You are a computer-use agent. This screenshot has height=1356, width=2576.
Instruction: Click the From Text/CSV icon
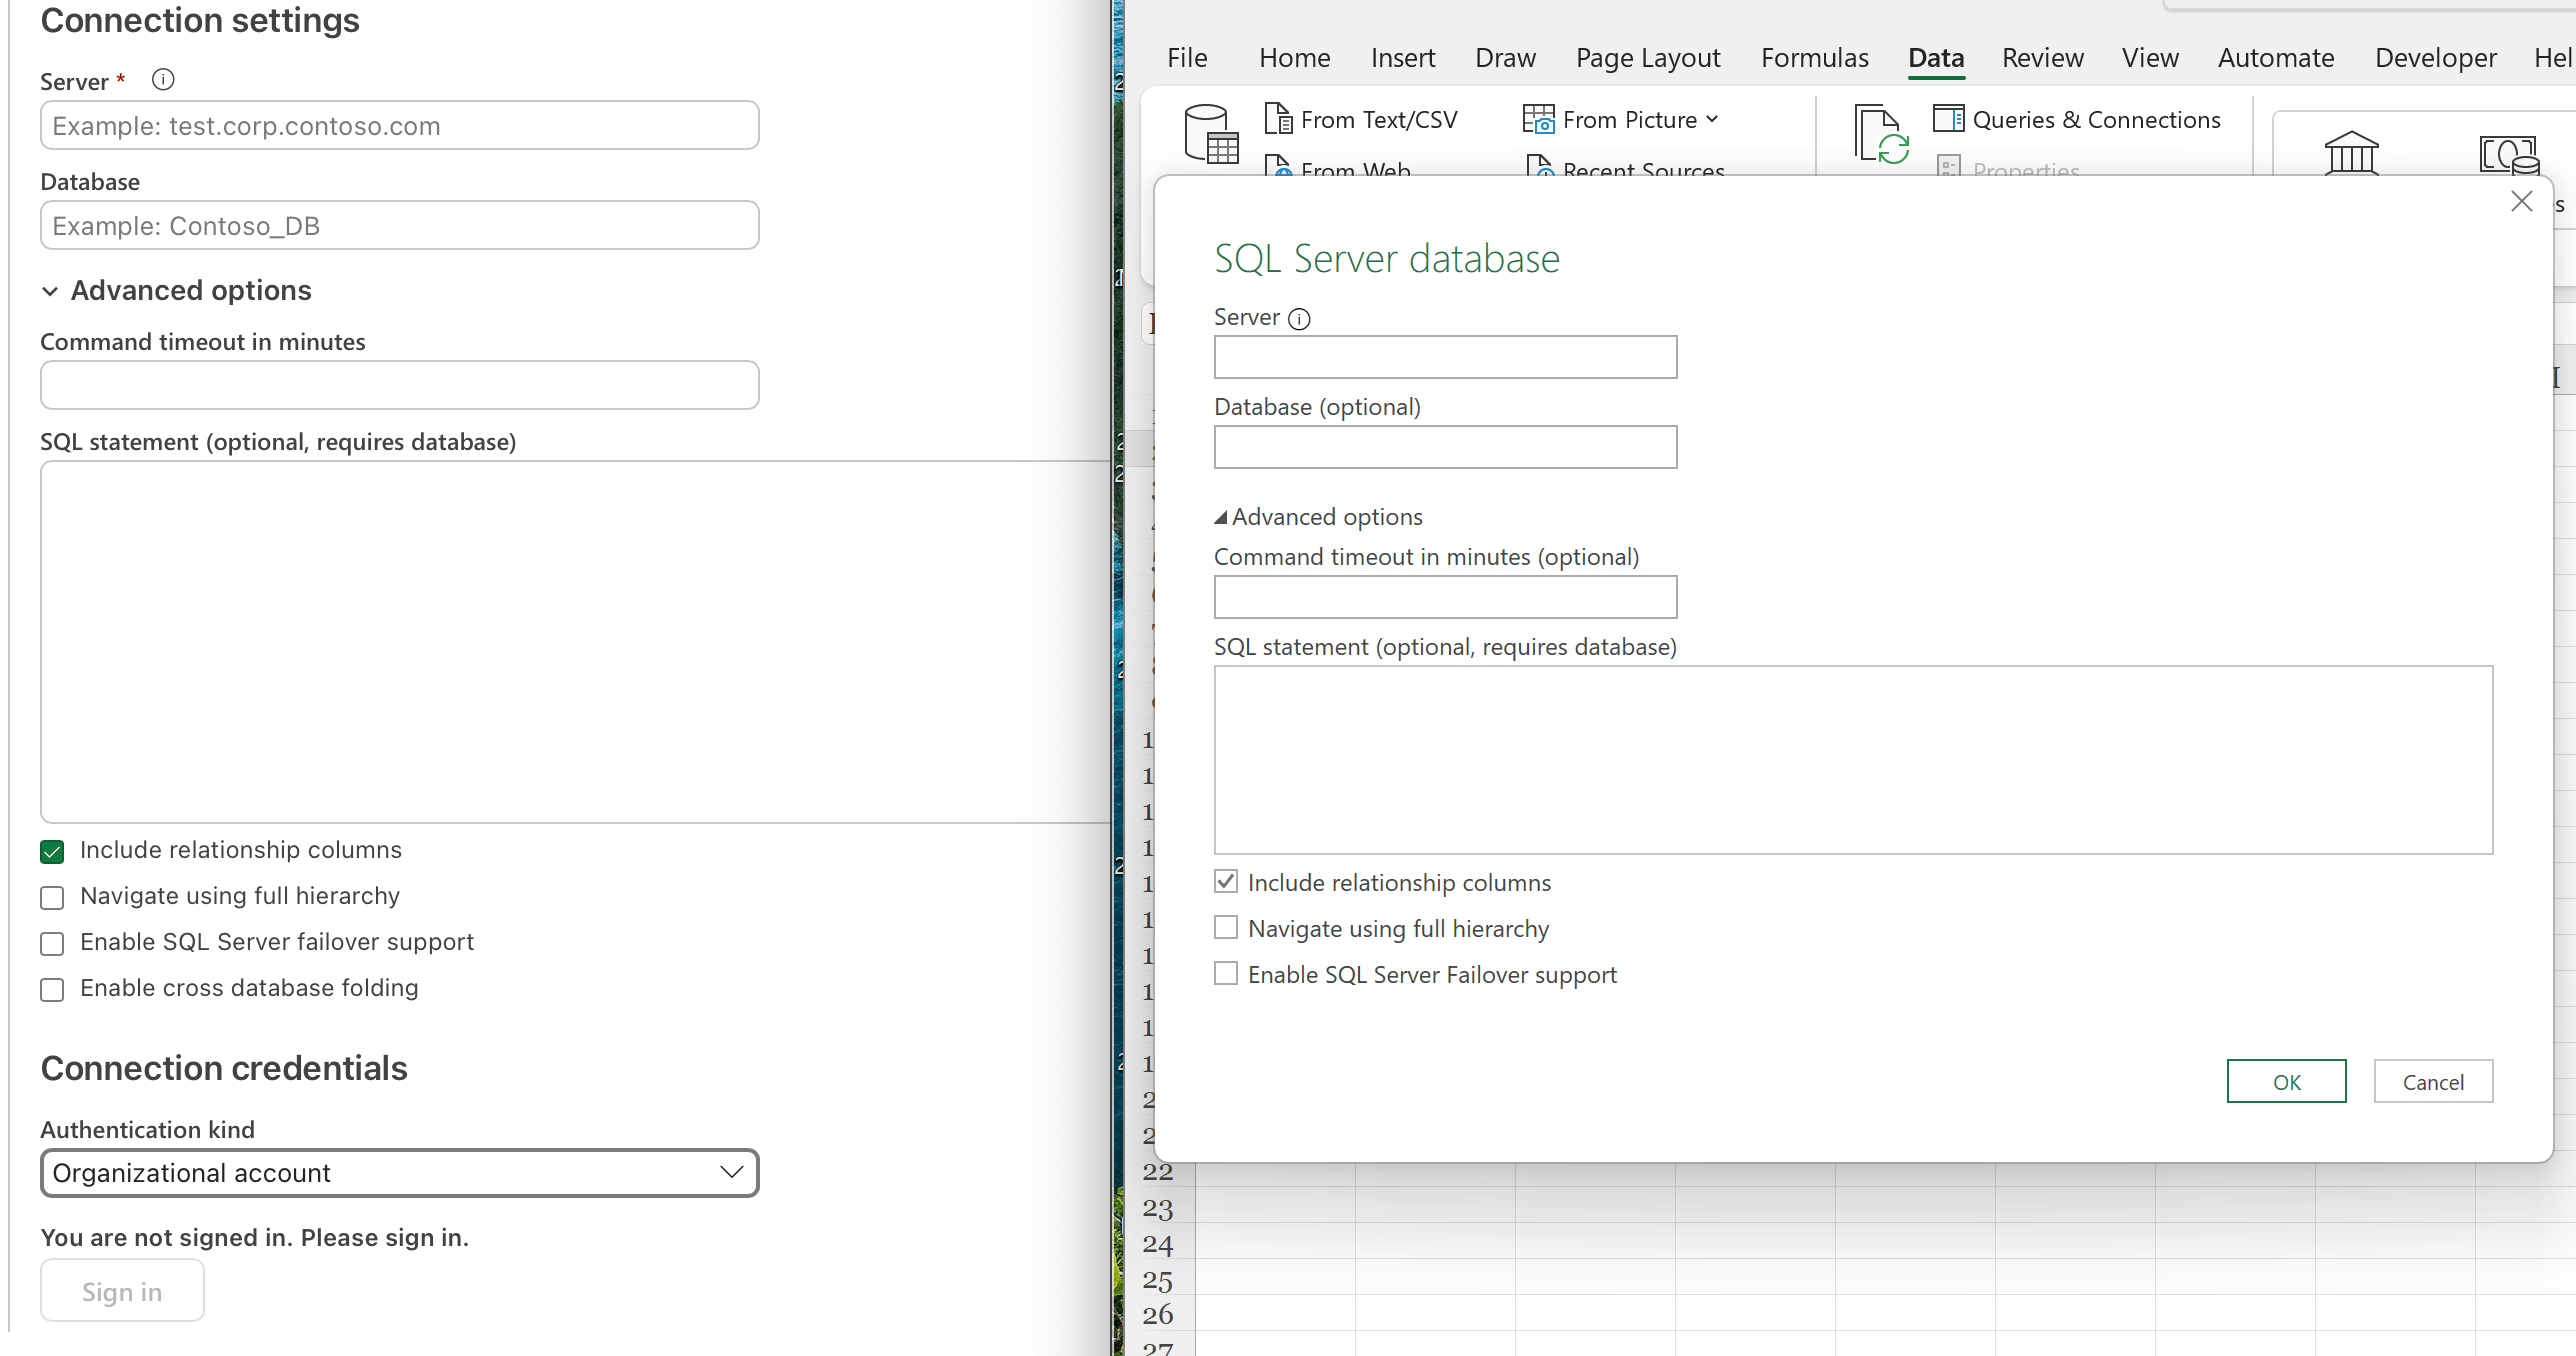click(x=1278, y=119)
